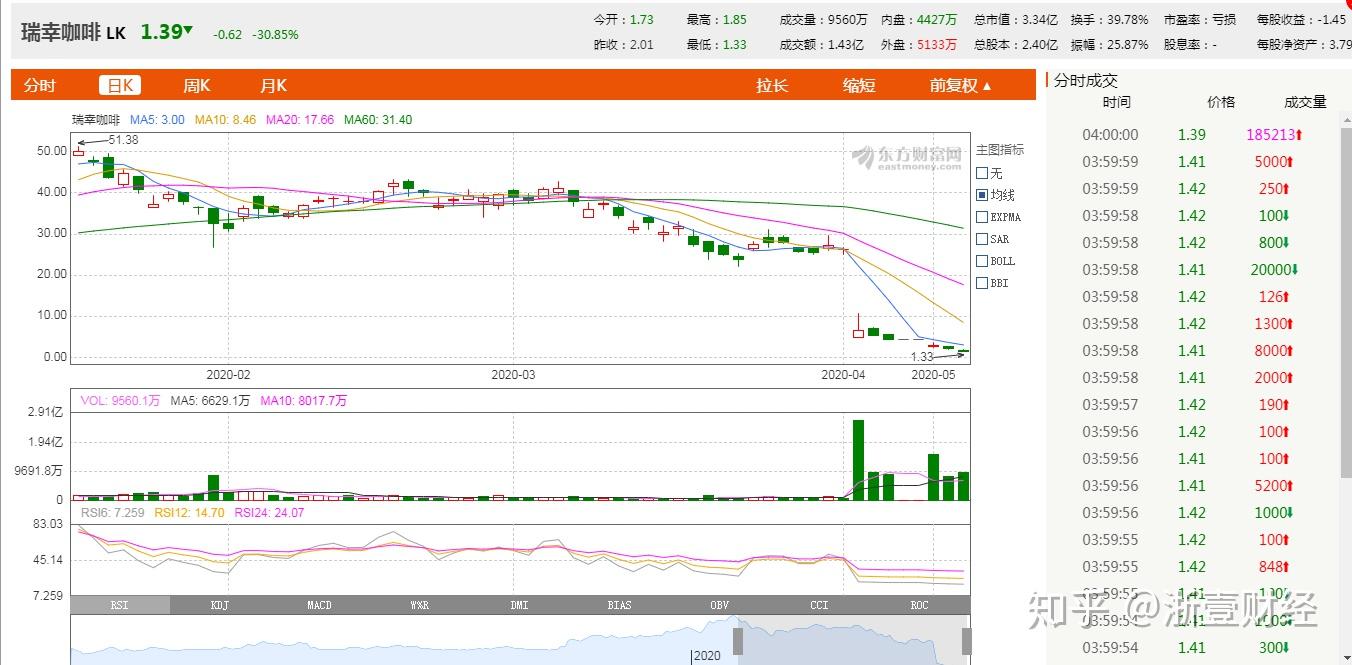Click the MA60: 31.40 legend label
Viewport: 1352px width, 665px height.
tap(378, 119)
